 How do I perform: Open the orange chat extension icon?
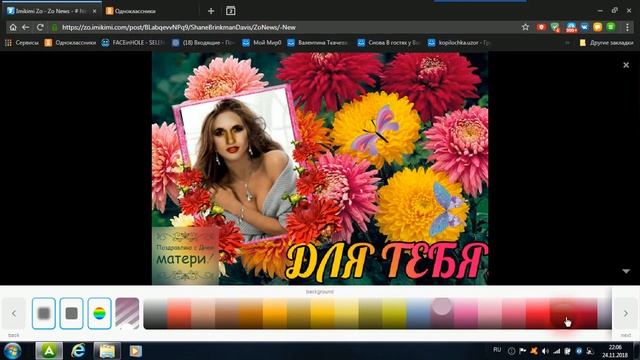click(x=598, y=27)
